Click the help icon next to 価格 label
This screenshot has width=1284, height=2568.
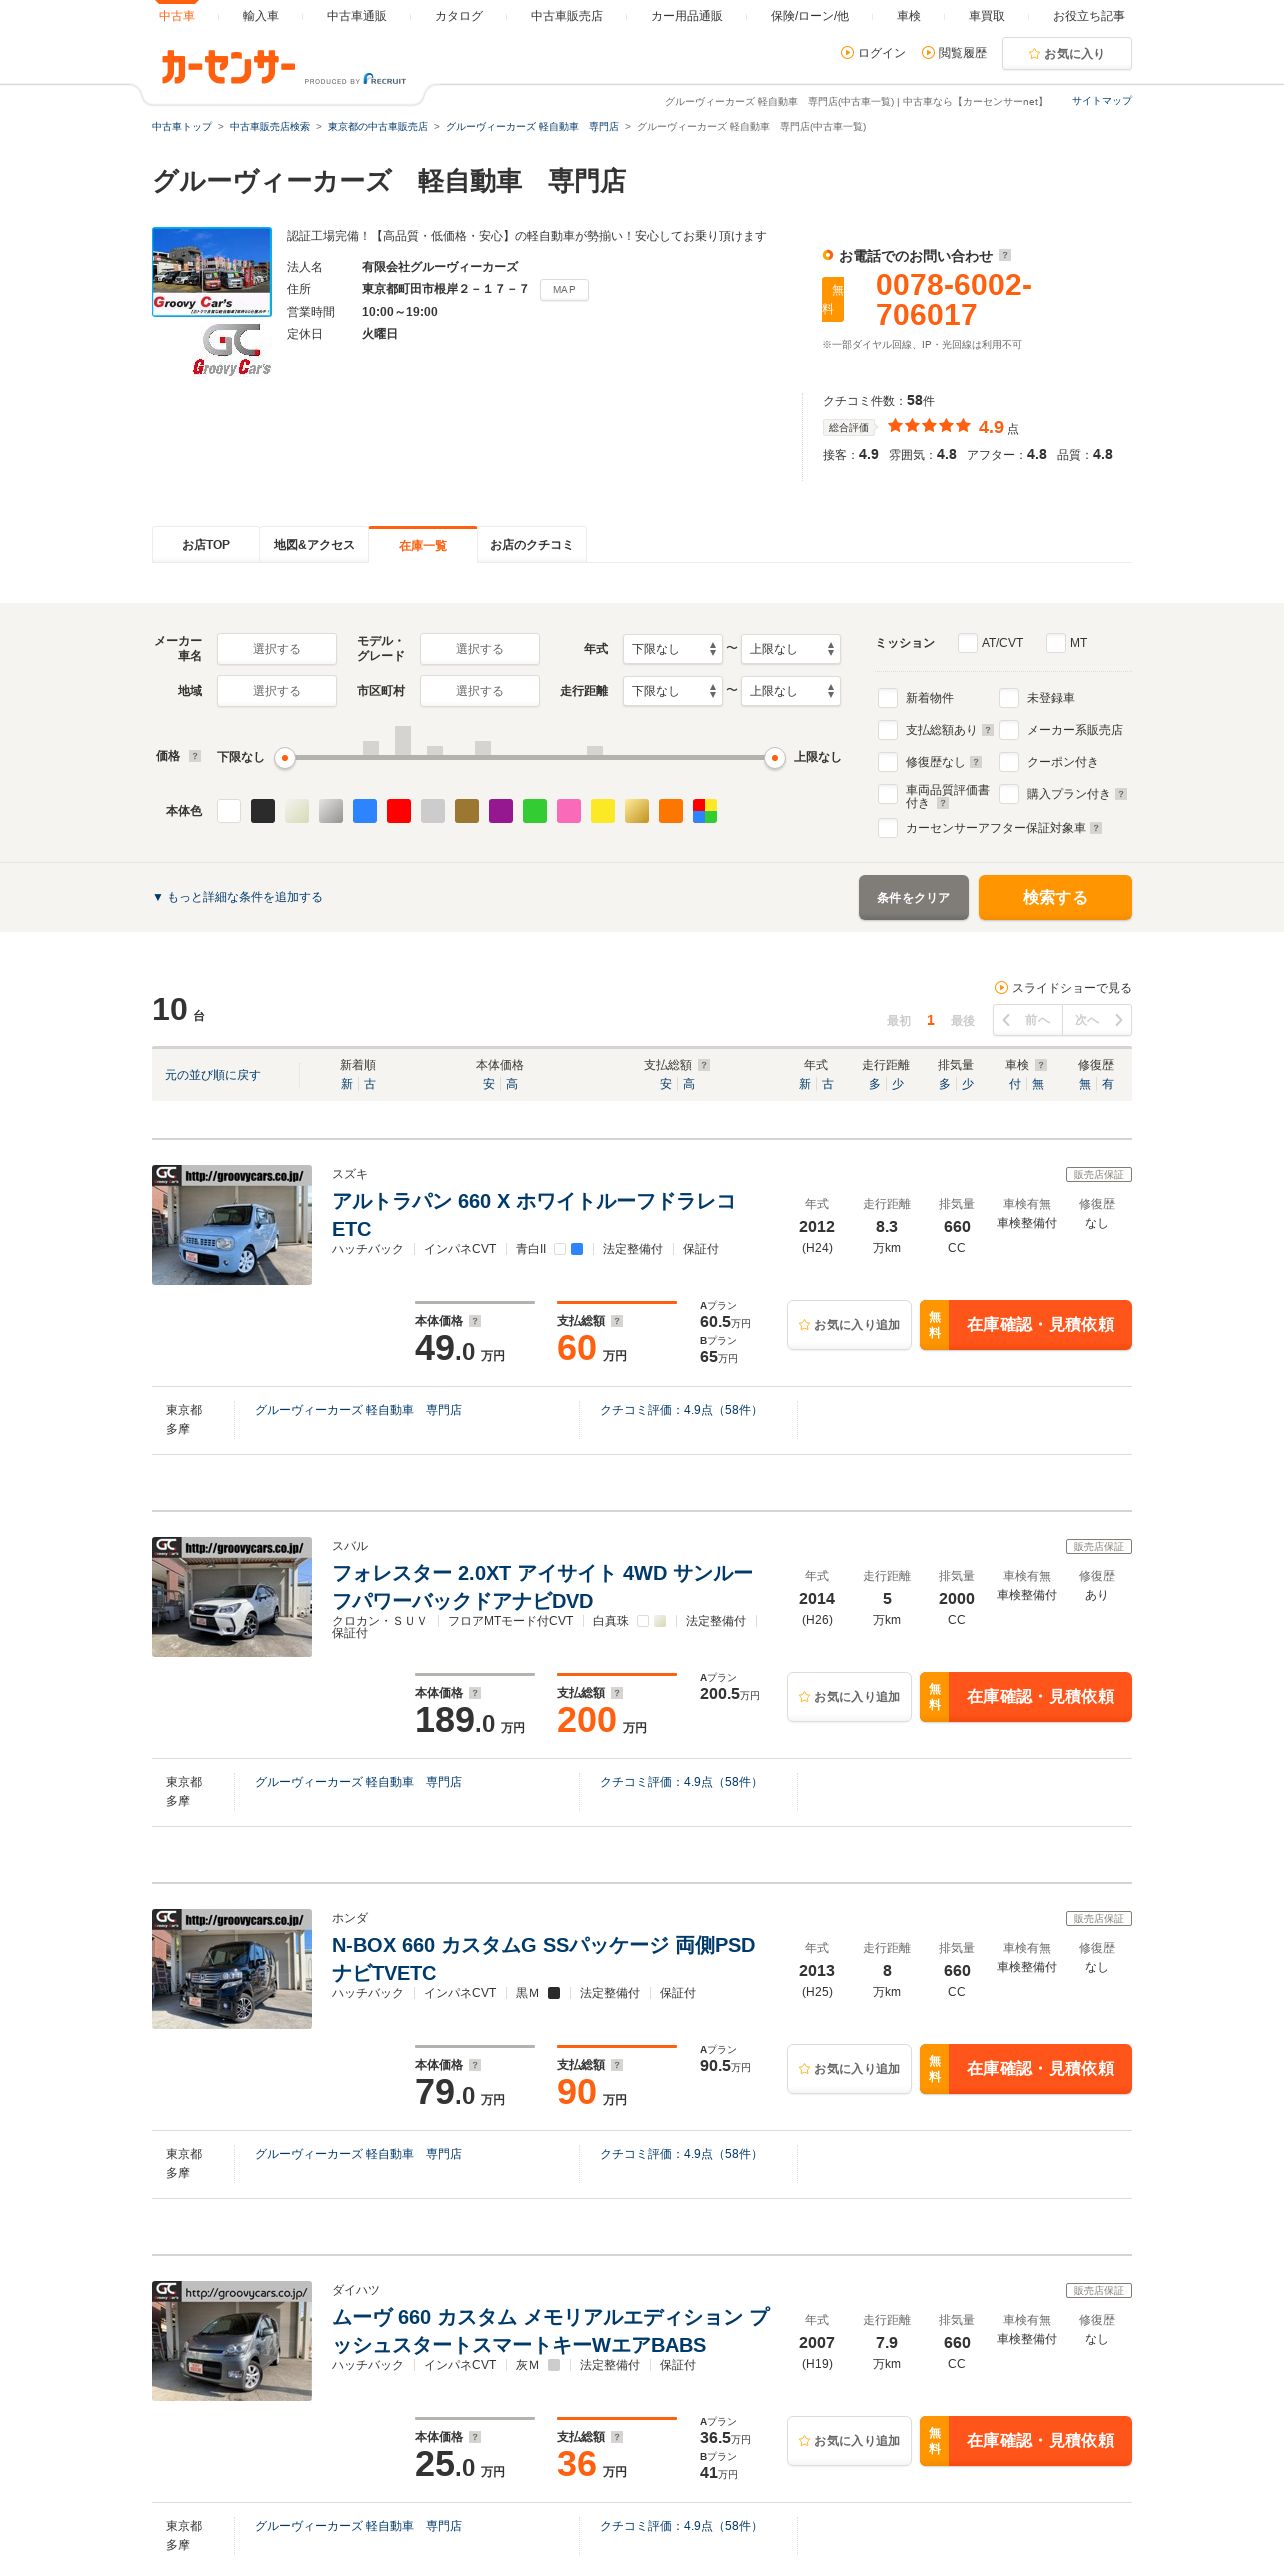click(195, 756)
